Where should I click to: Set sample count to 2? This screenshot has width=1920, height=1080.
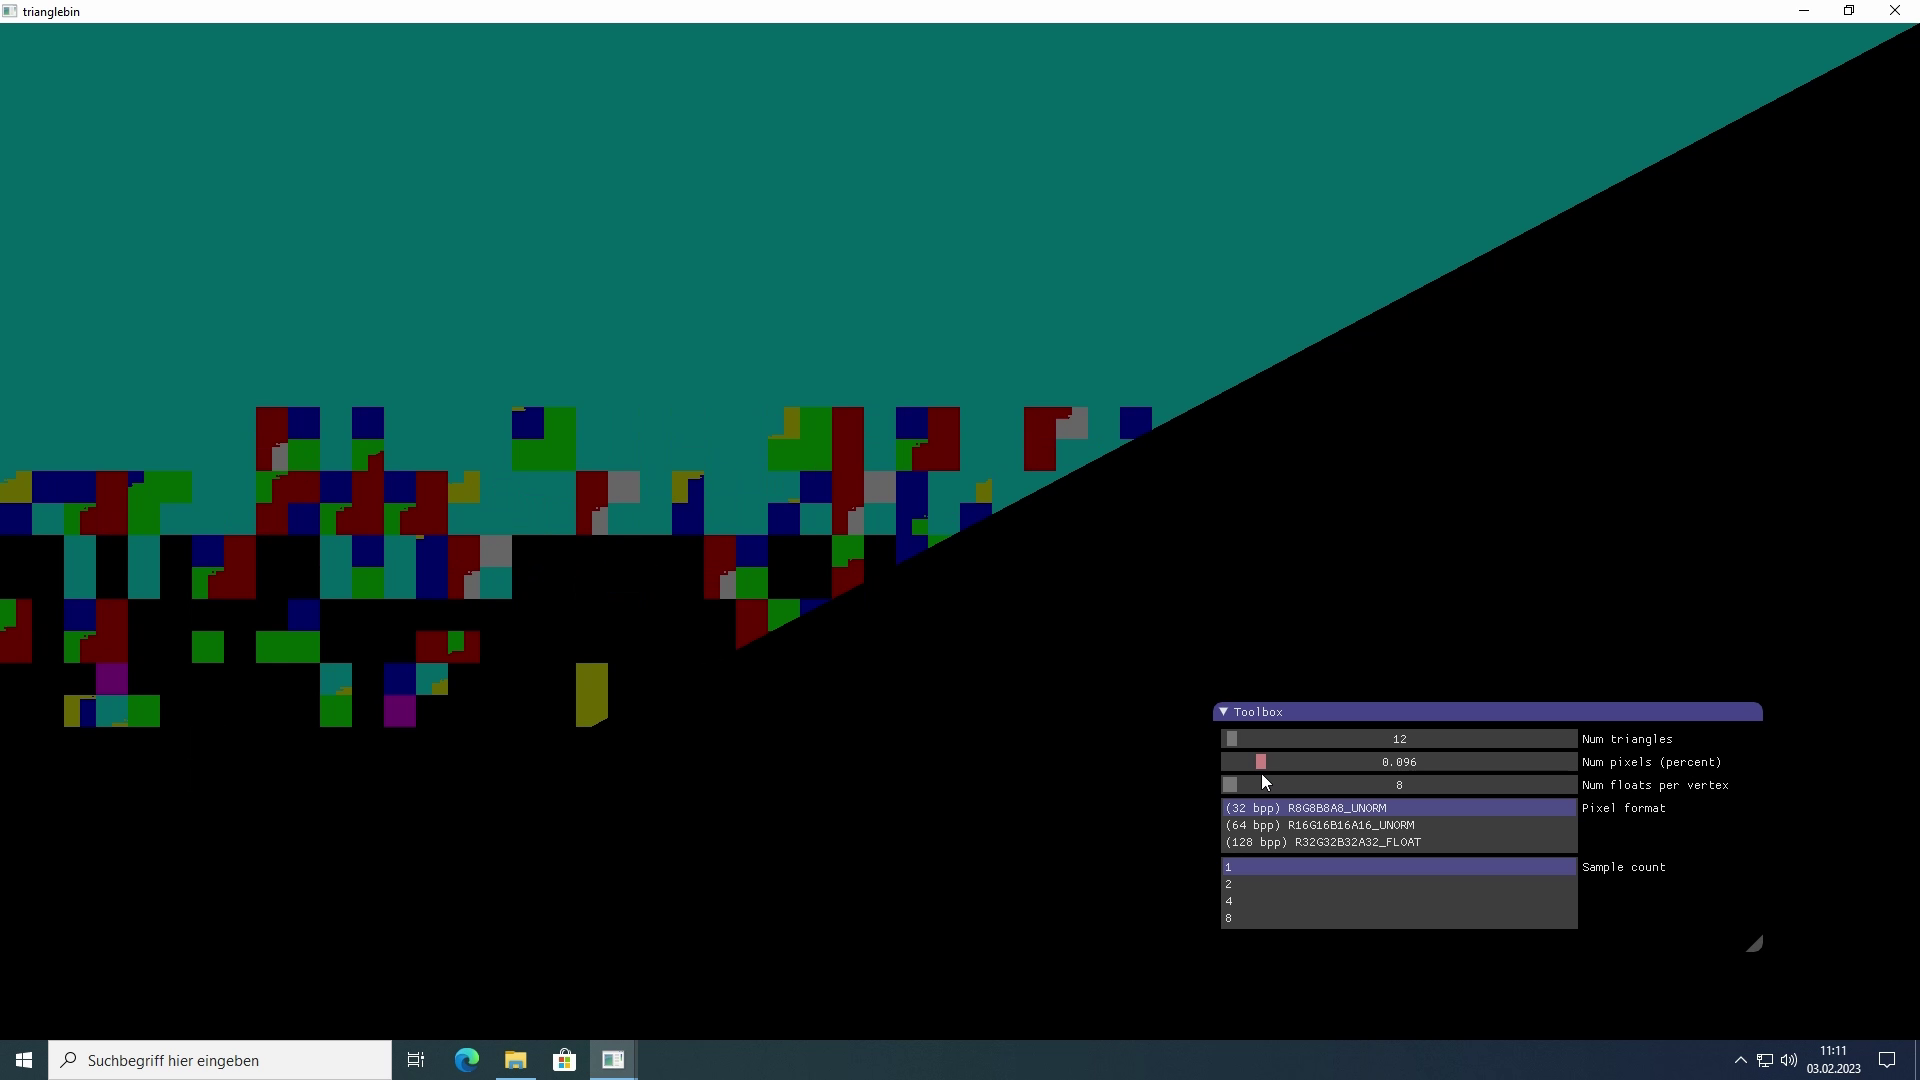(x=1398, y=884)
